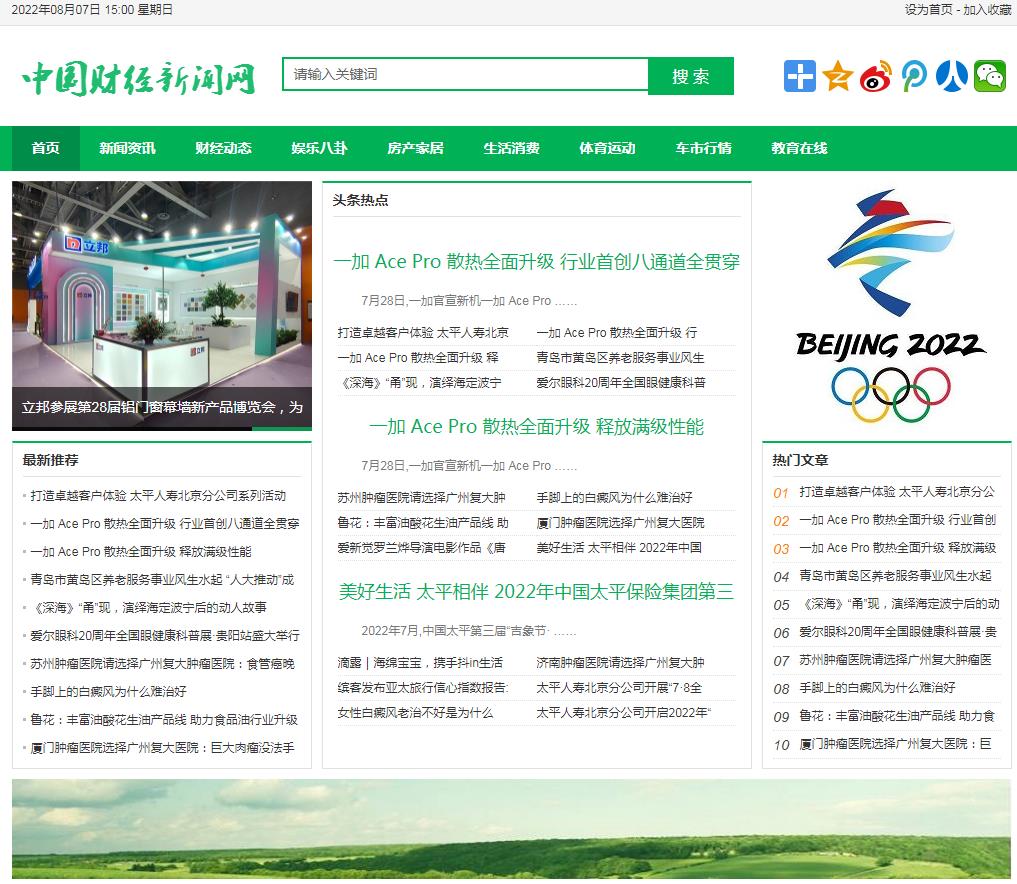Open 最新推荐 item 青岛市黄岛区养老服务事业风生水起
1017x884 pixels.
162,579
